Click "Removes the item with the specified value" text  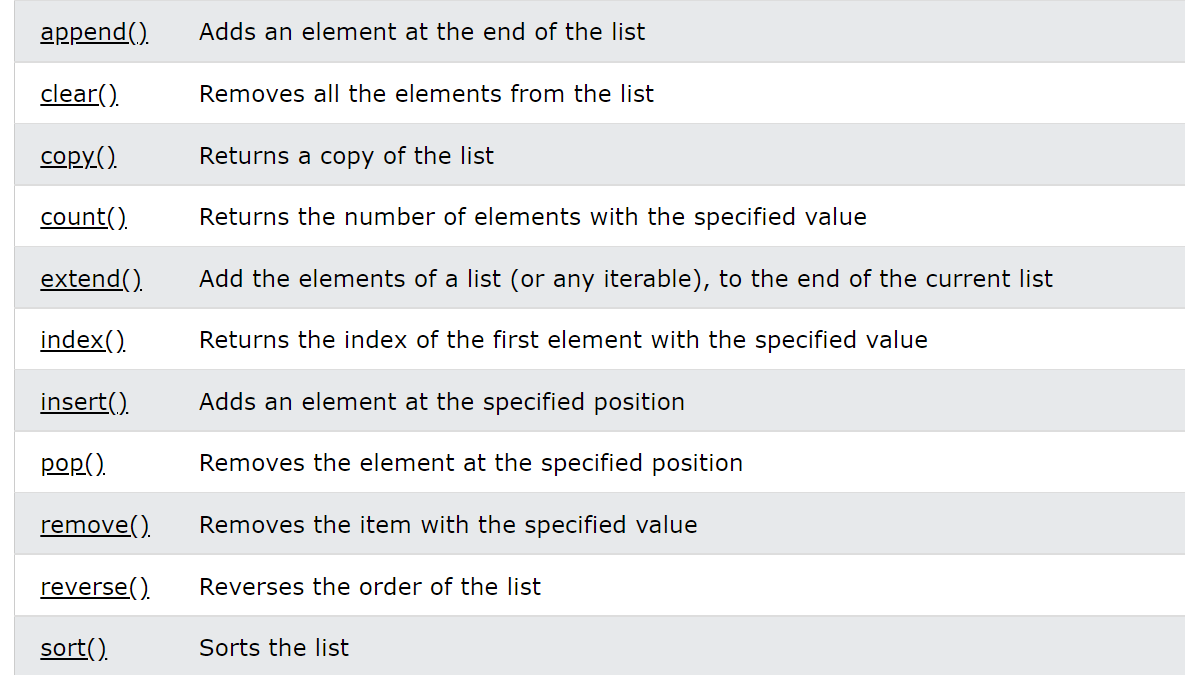448,525
